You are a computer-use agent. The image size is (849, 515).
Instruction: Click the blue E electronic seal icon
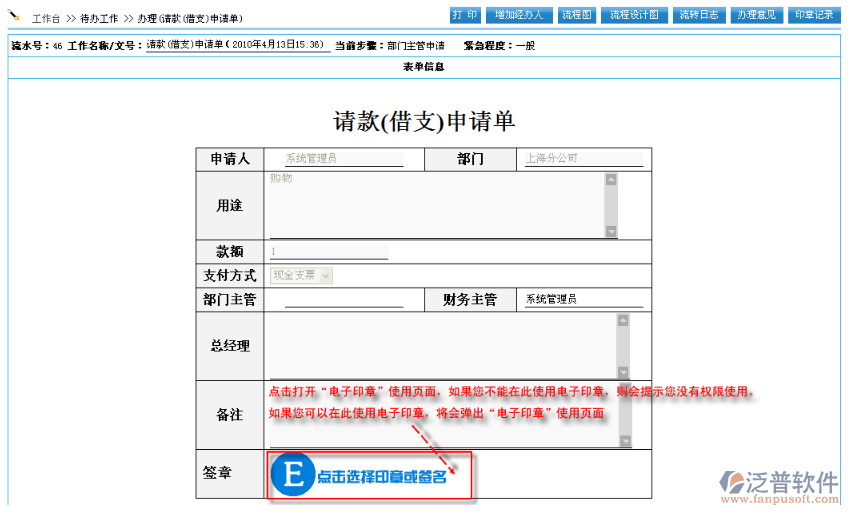click(293, 476)
